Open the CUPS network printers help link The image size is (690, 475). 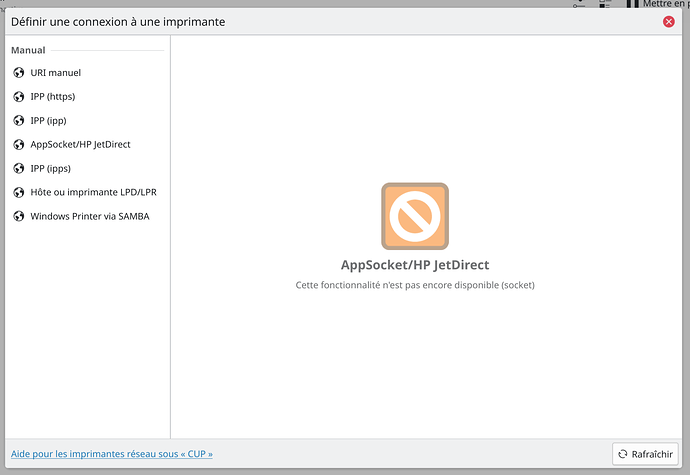point(112,454)
